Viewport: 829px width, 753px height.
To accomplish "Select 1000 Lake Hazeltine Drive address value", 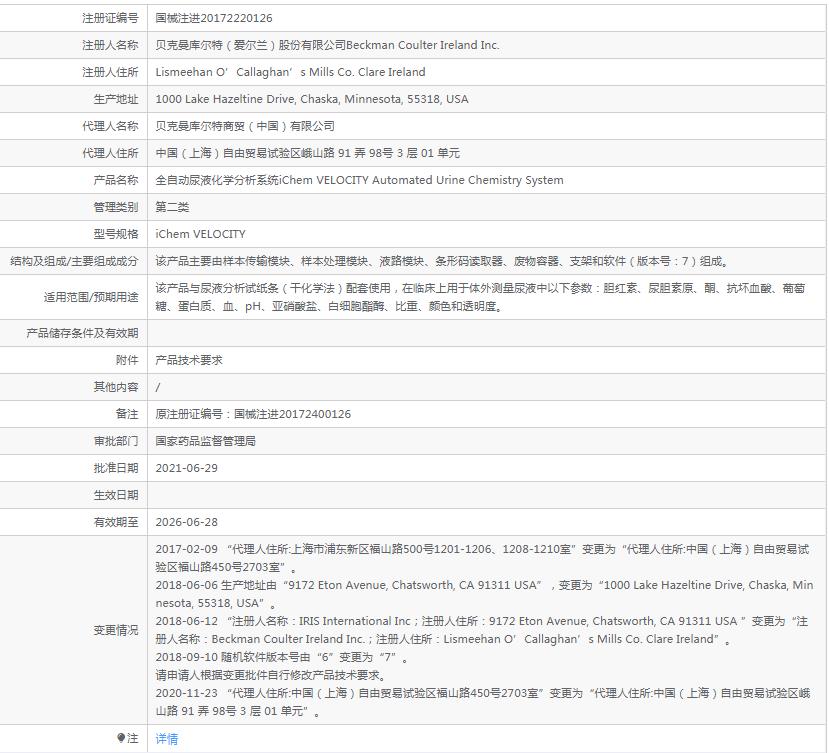I will 312,99.
